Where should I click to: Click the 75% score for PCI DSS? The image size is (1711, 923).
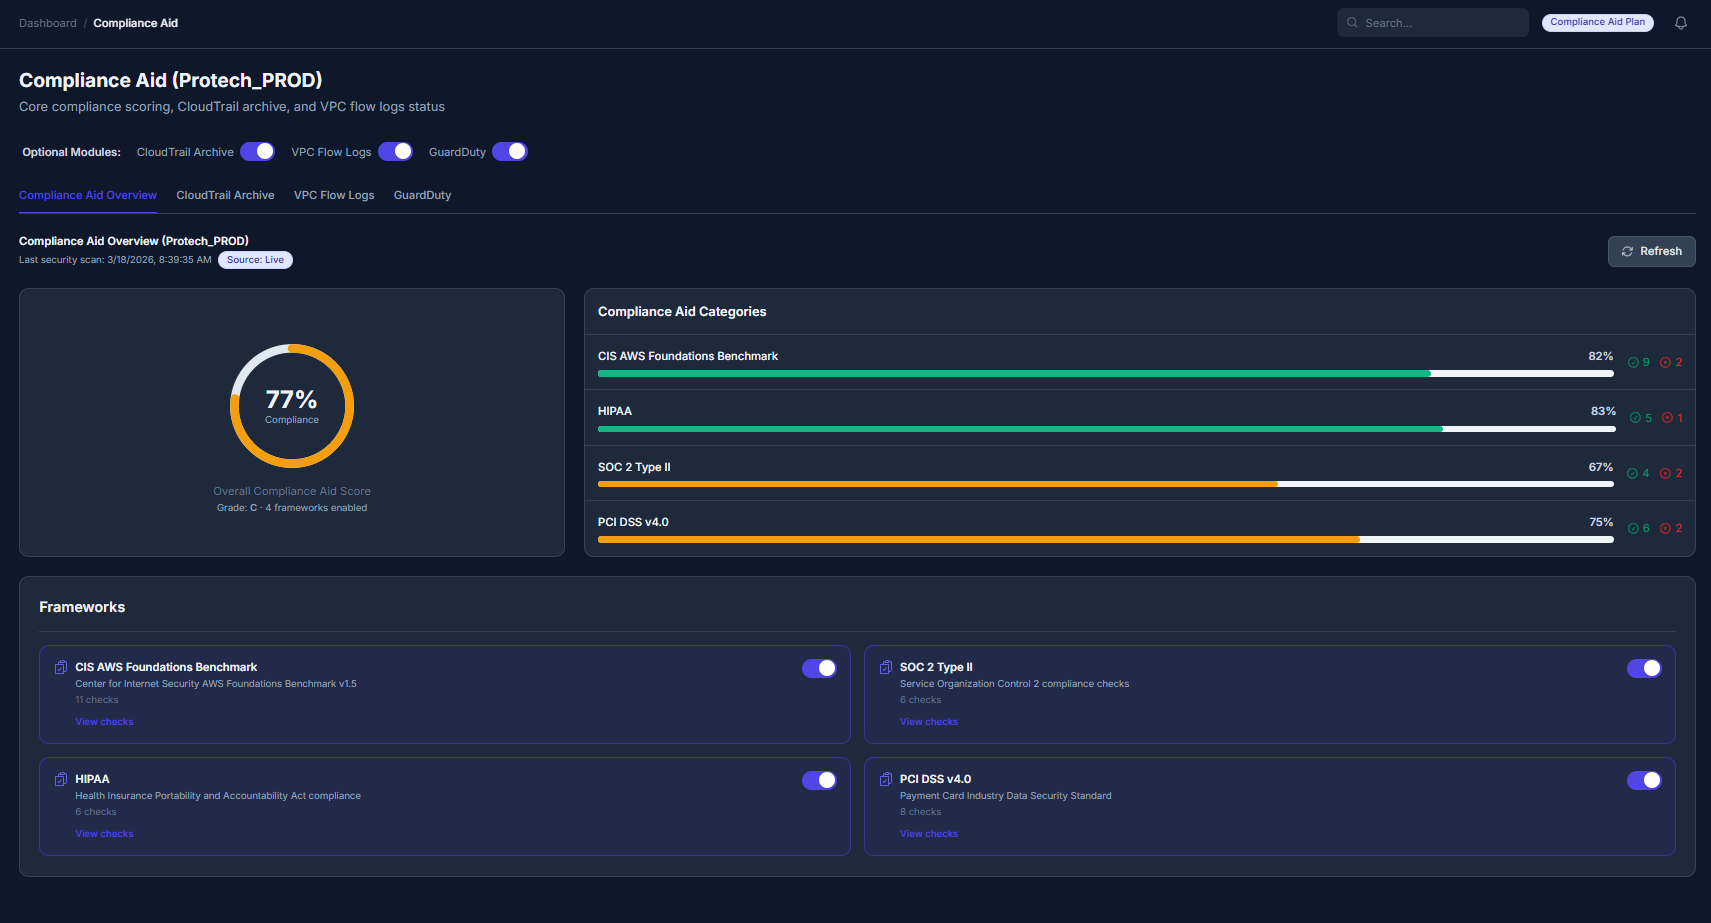tap(1600, 522)
